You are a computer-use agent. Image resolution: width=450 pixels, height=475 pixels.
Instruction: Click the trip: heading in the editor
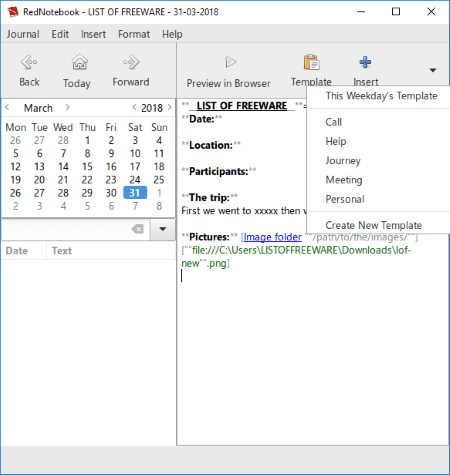tap(209, 197)
